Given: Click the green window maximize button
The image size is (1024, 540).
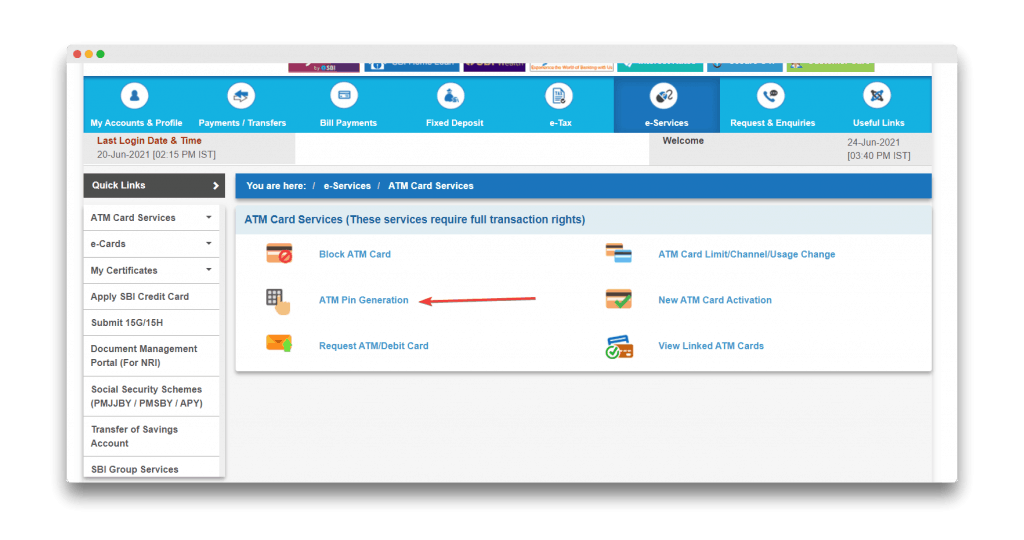Looking at the screenshot, I should pyautogui.click(x=101, y=54).
